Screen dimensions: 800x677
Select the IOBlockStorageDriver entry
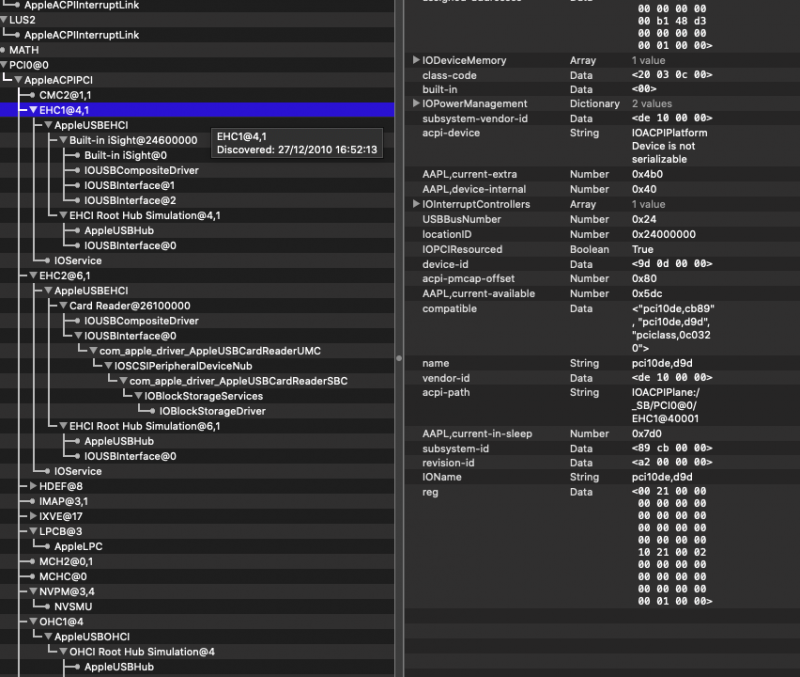[x=212, y=411]
